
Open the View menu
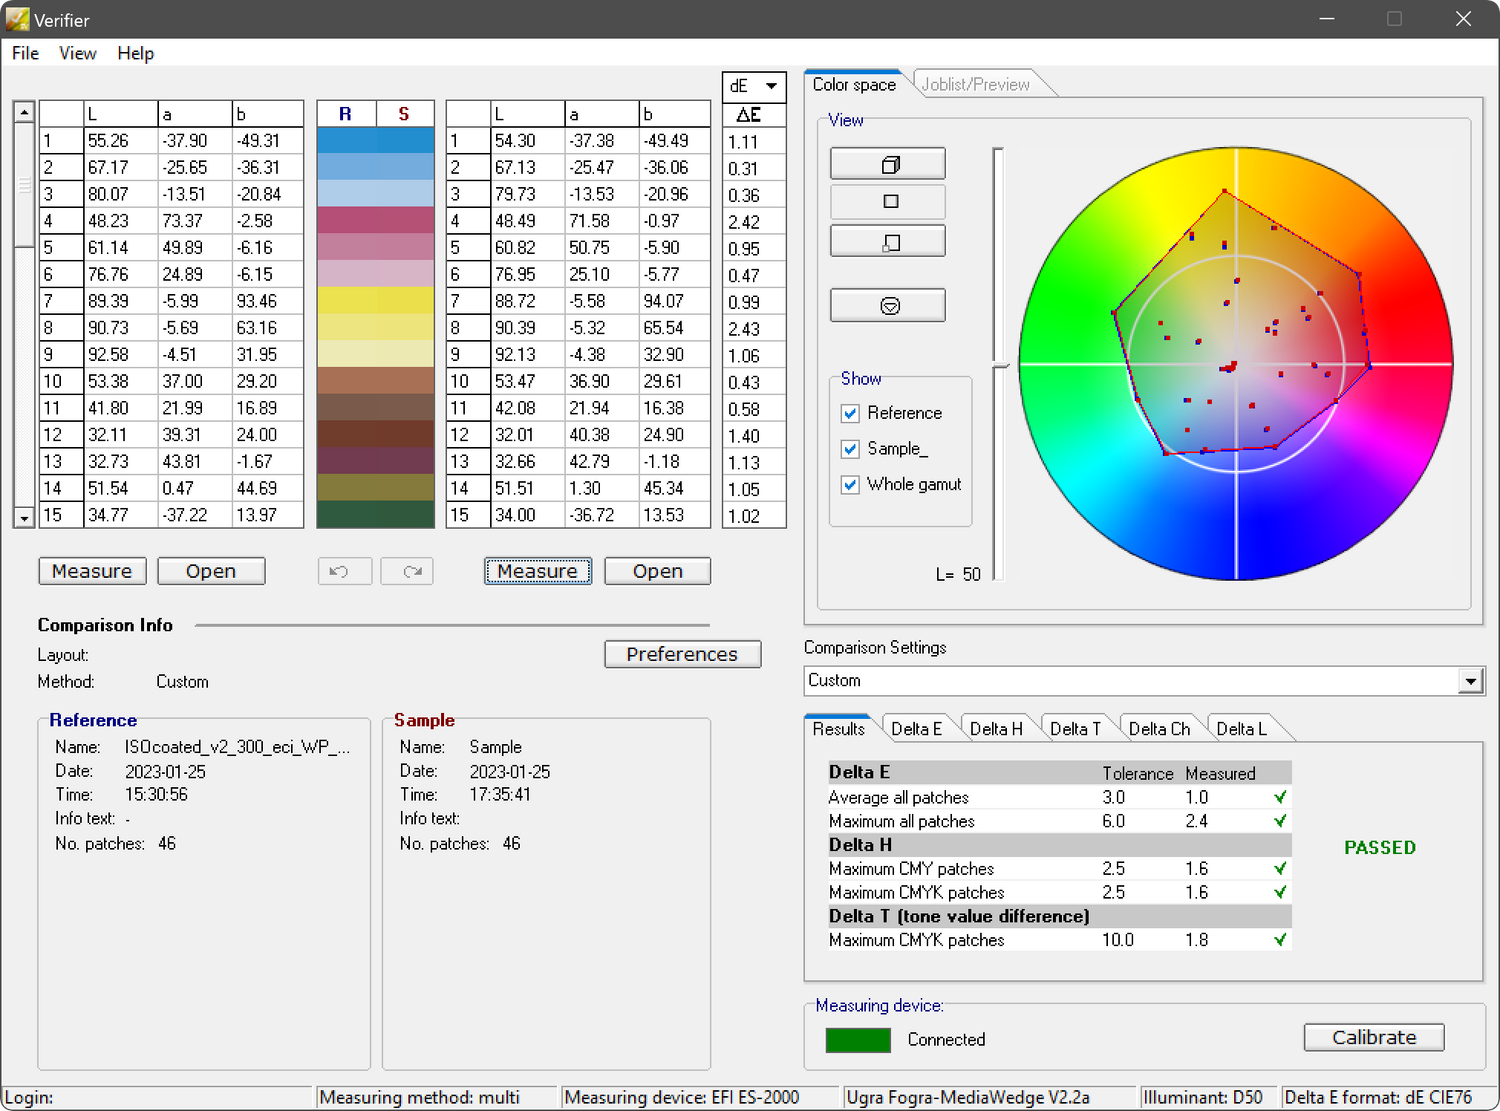(x=77, y=53)
